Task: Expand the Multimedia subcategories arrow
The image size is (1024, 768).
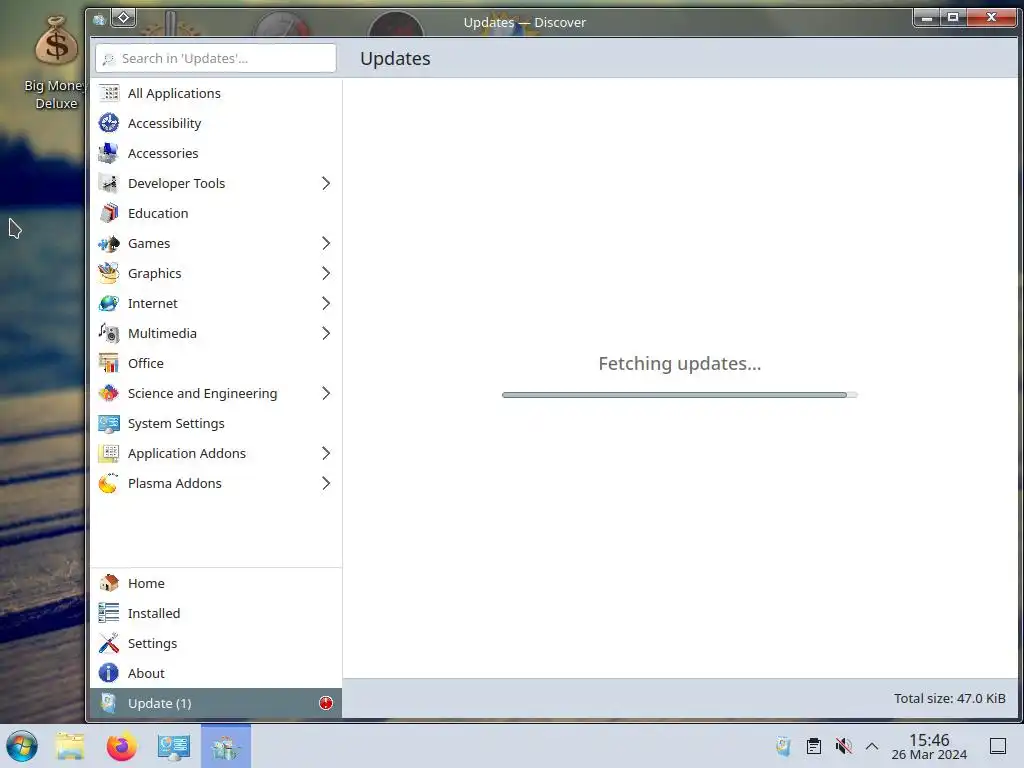Action: tap(326, 334)
